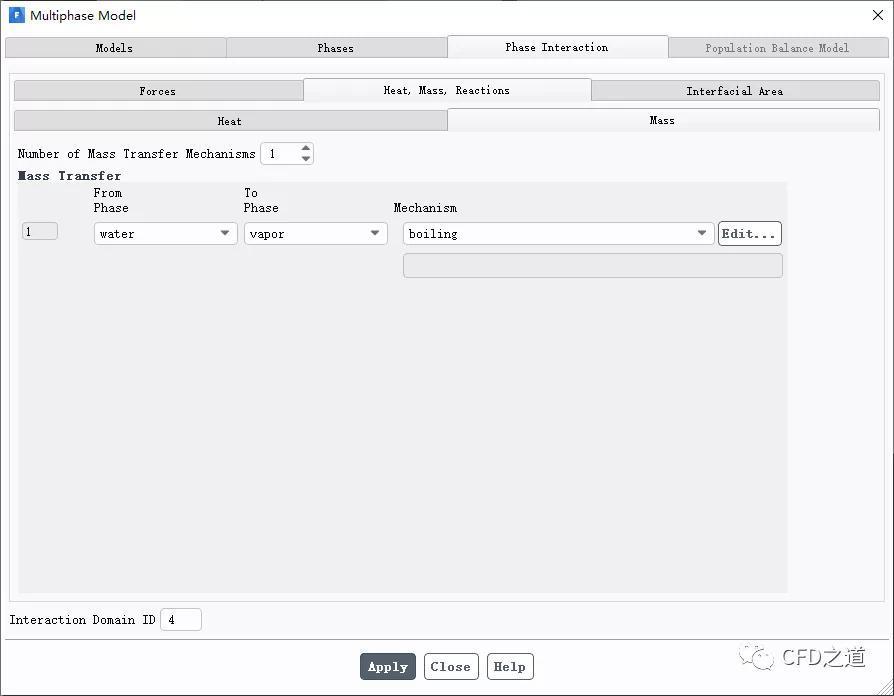
Task: Switch to the Heat sub-tab
Action: [230, 121]
